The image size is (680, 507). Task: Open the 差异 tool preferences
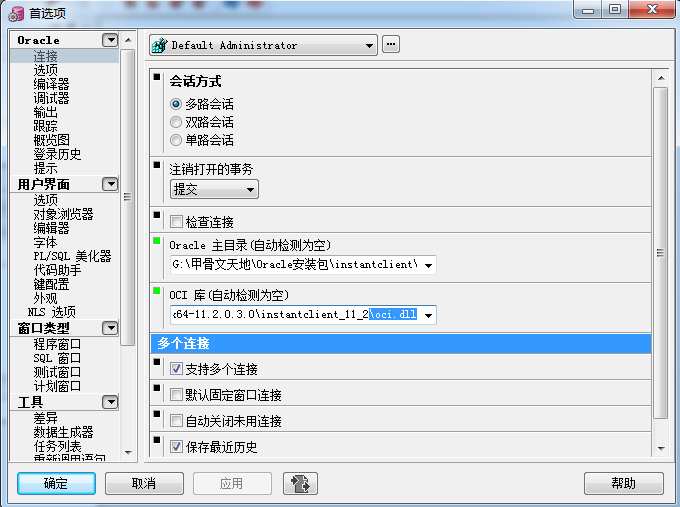tap(46, 418)
